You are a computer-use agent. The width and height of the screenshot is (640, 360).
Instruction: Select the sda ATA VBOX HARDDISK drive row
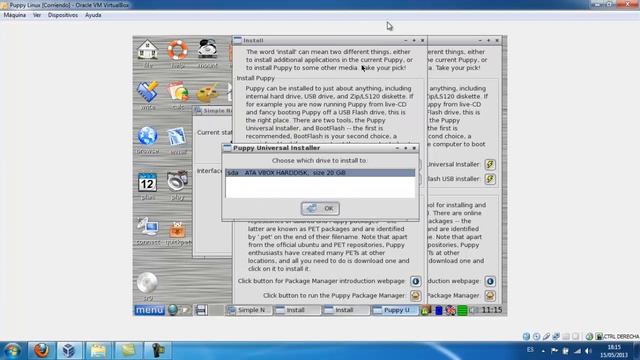tap(320, 173)
